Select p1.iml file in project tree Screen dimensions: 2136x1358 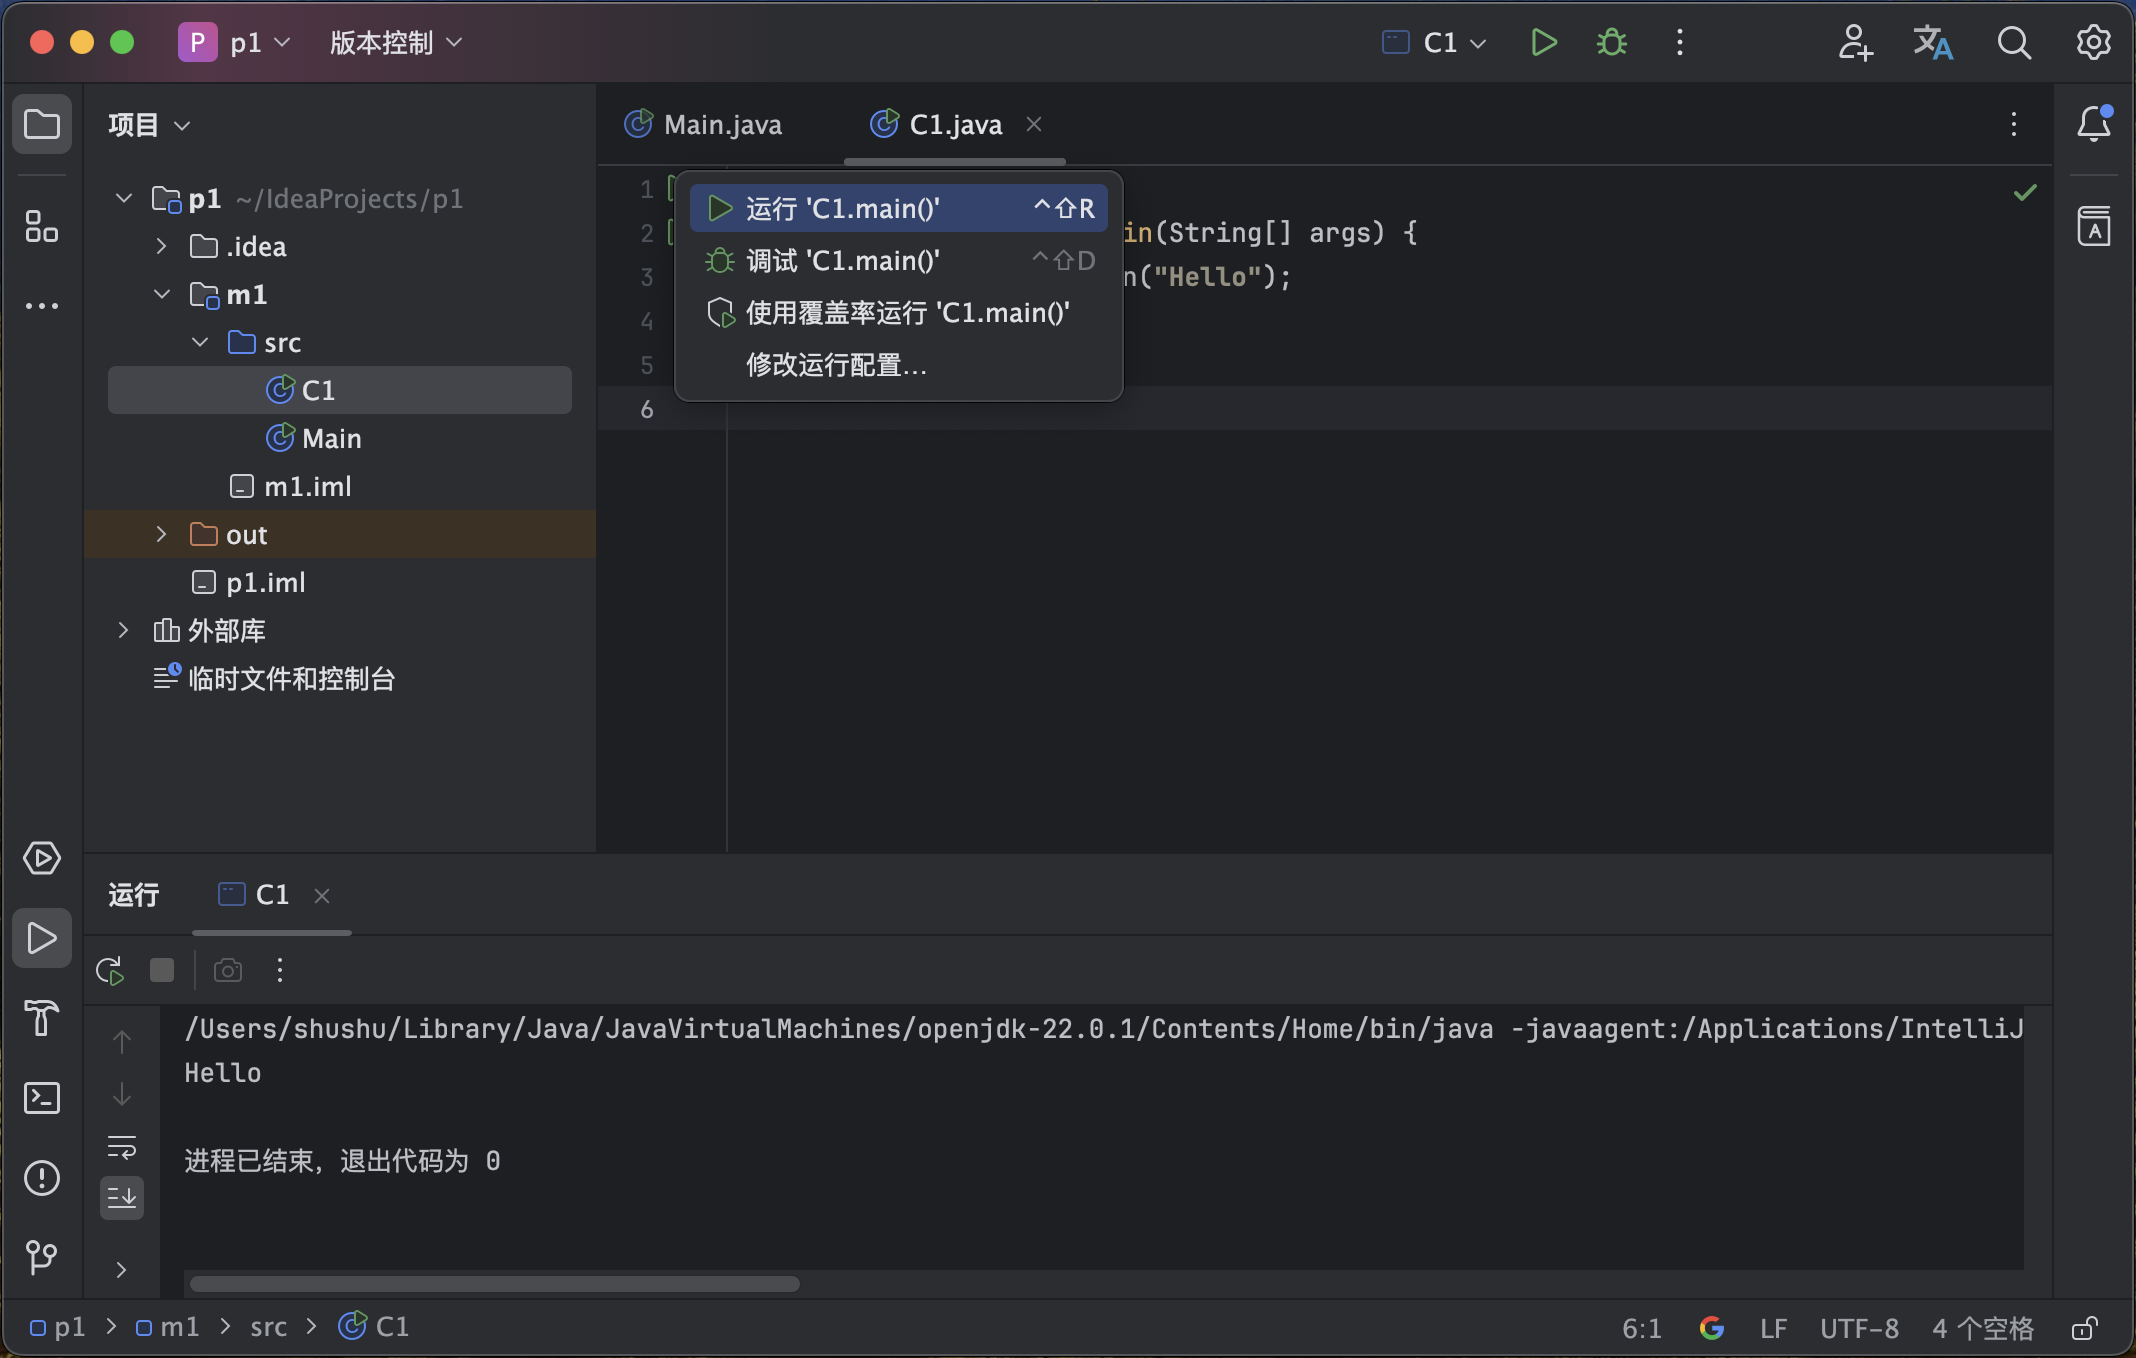[x=249, y=582]
